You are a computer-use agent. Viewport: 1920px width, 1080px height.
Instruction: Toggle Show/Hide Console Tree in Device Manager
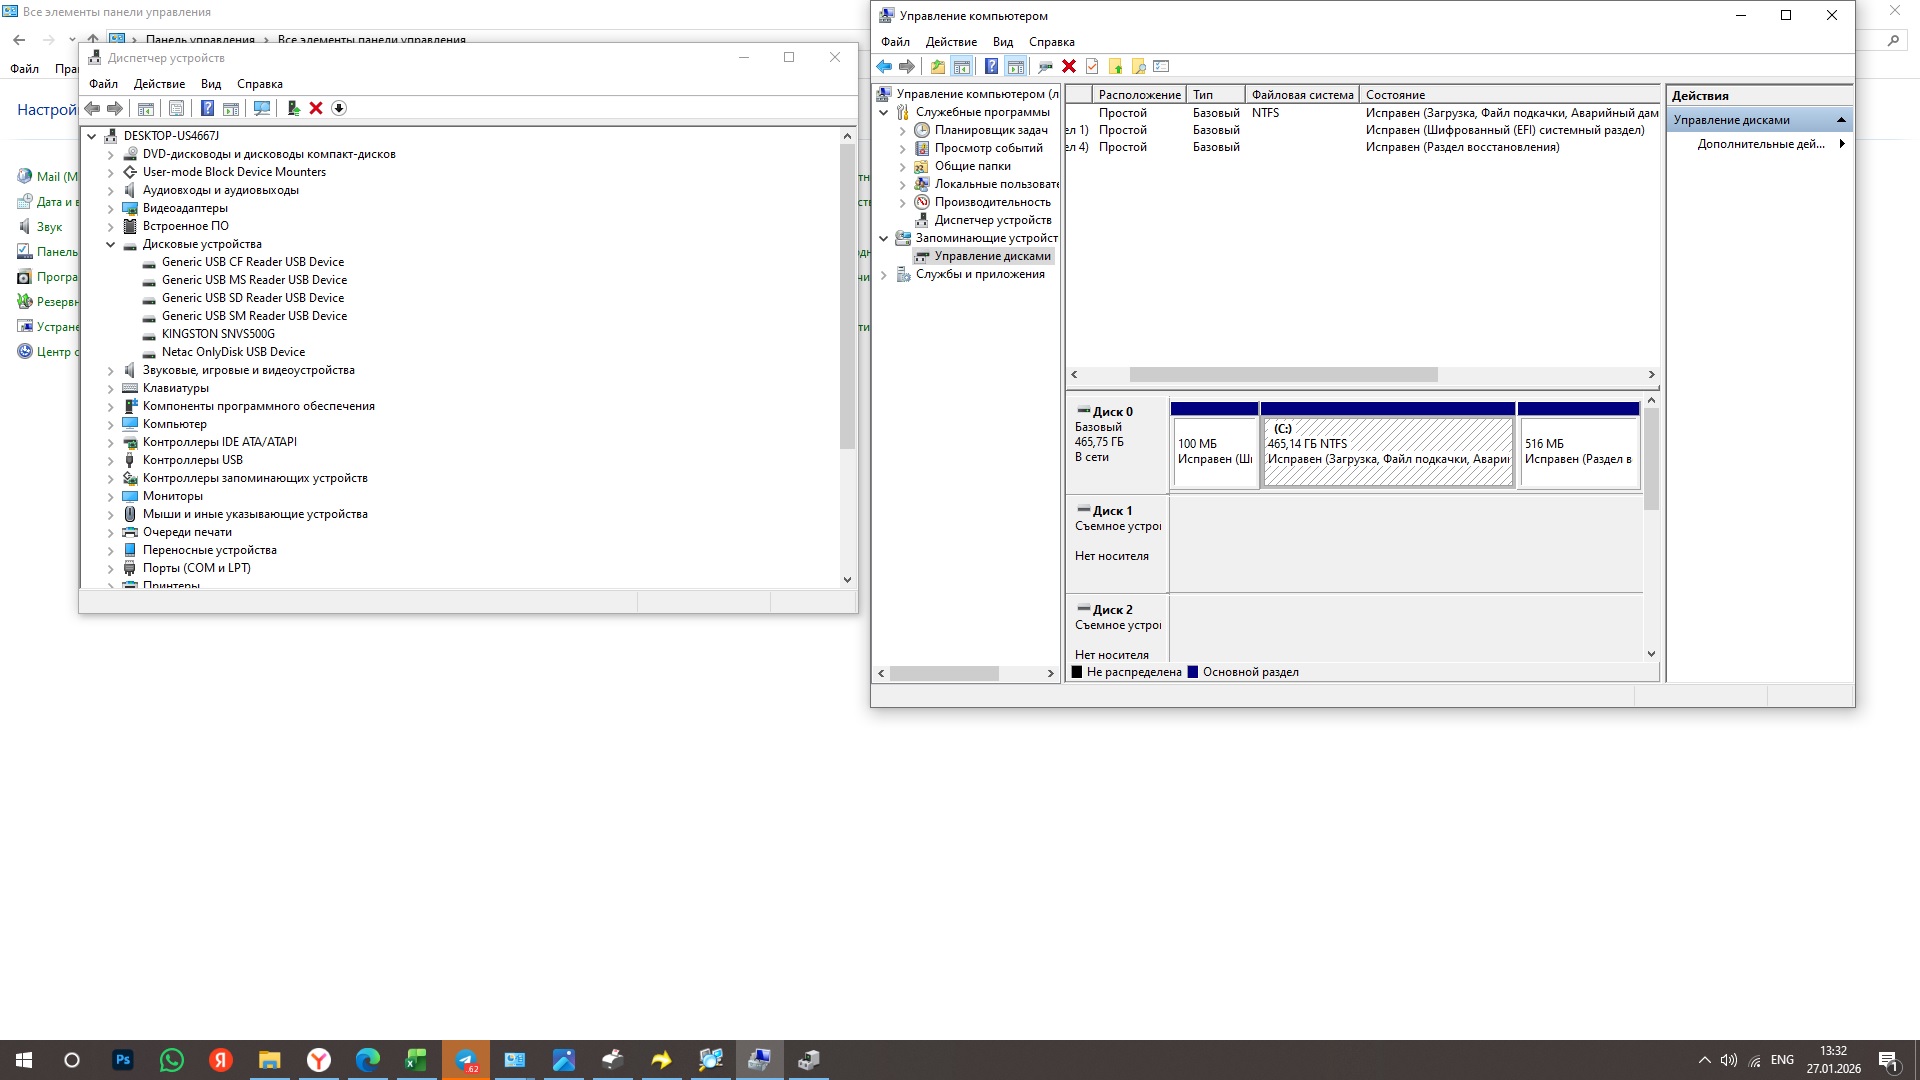click(146, 108)
